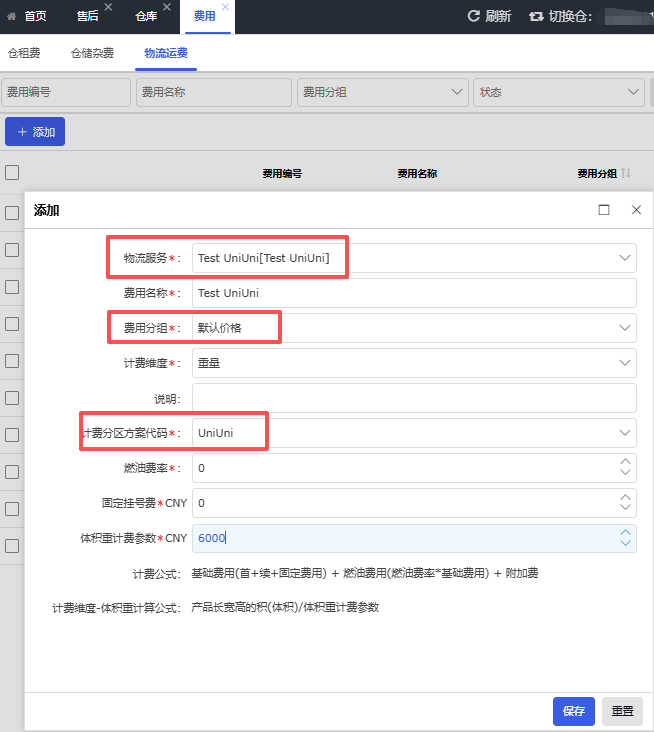Expand the 物流服务 dropdown
Screen dimensions: 654x732
point(625,258)
